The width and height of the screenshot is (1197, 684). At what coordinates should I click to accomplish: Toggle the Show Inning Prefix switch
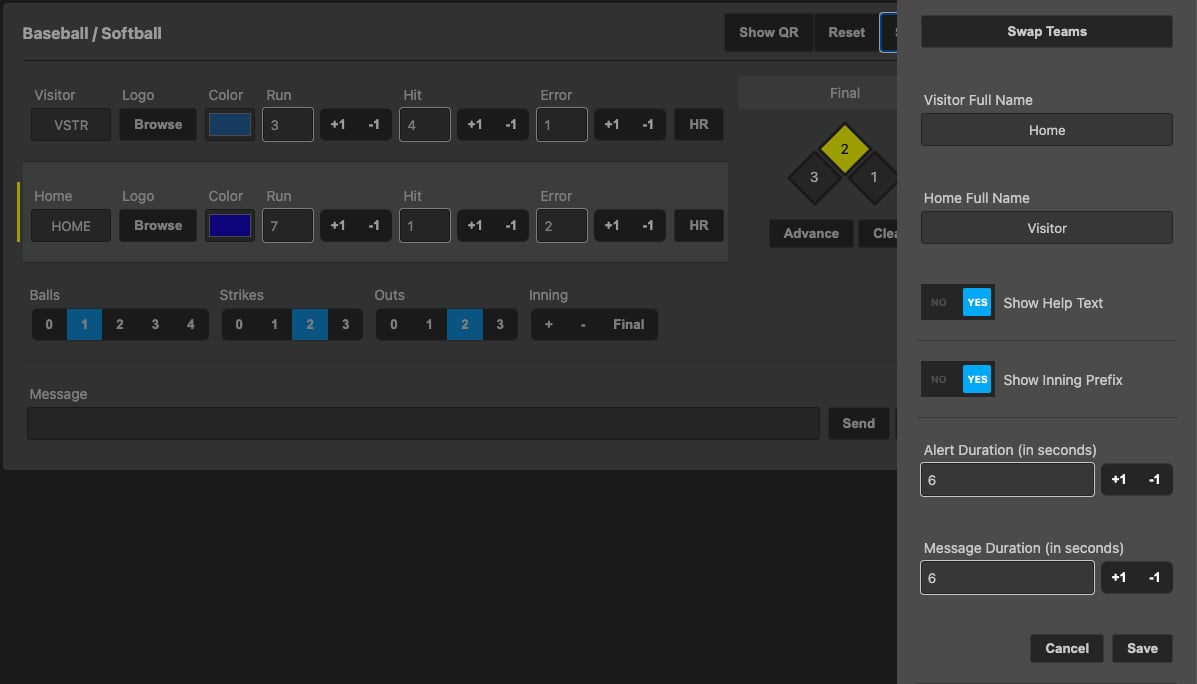pyautogui.click(x=957, y=379)
